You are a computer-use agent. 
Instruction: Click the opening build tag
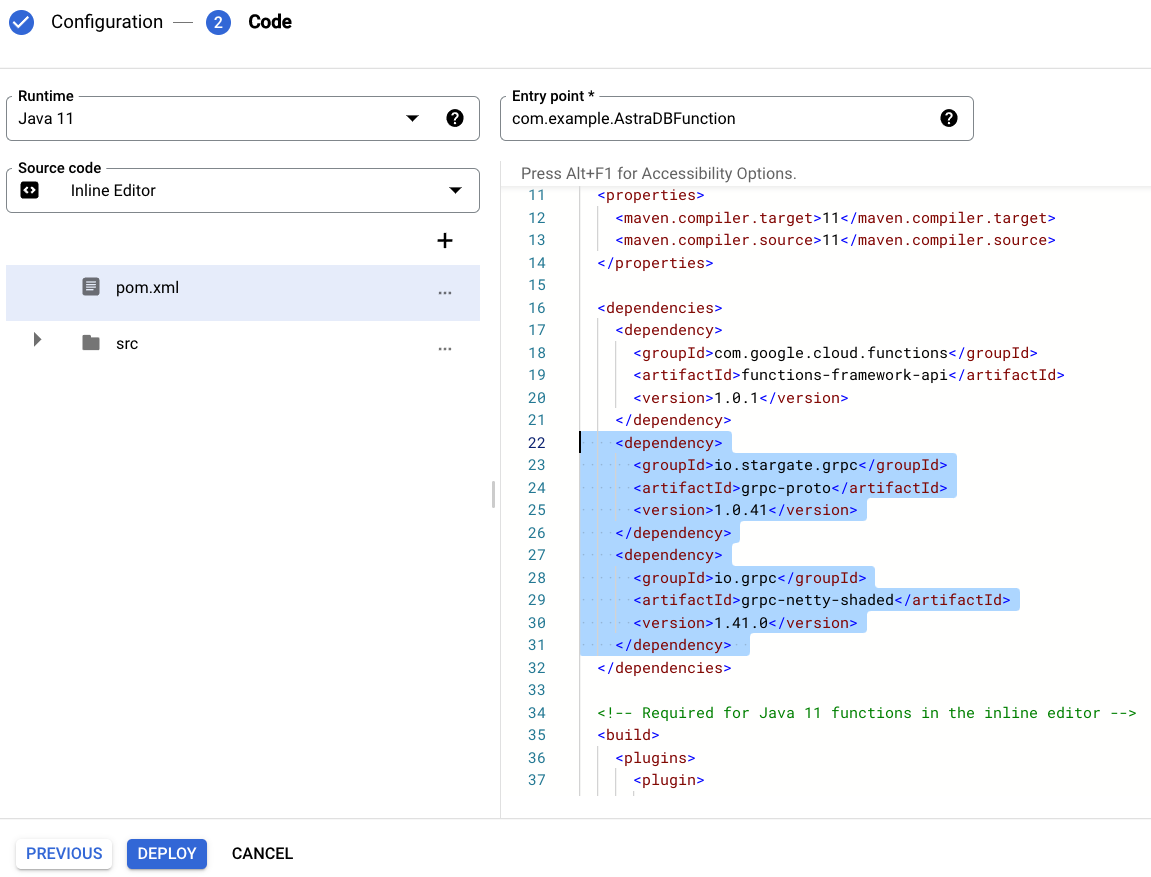(628, 735)
